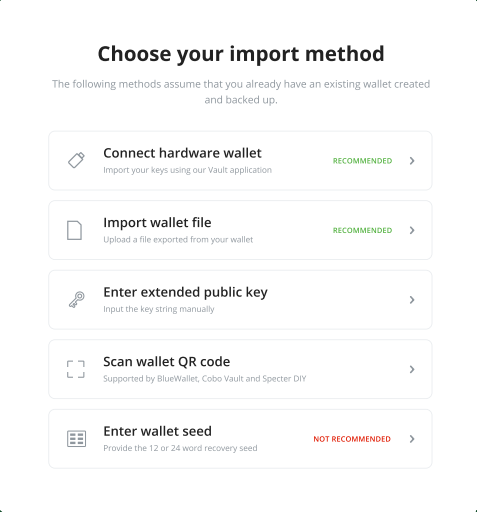
Task: Open chevron arrow for Scan wallet QR code
Action: pyautogui.click(x=412, y=369)
